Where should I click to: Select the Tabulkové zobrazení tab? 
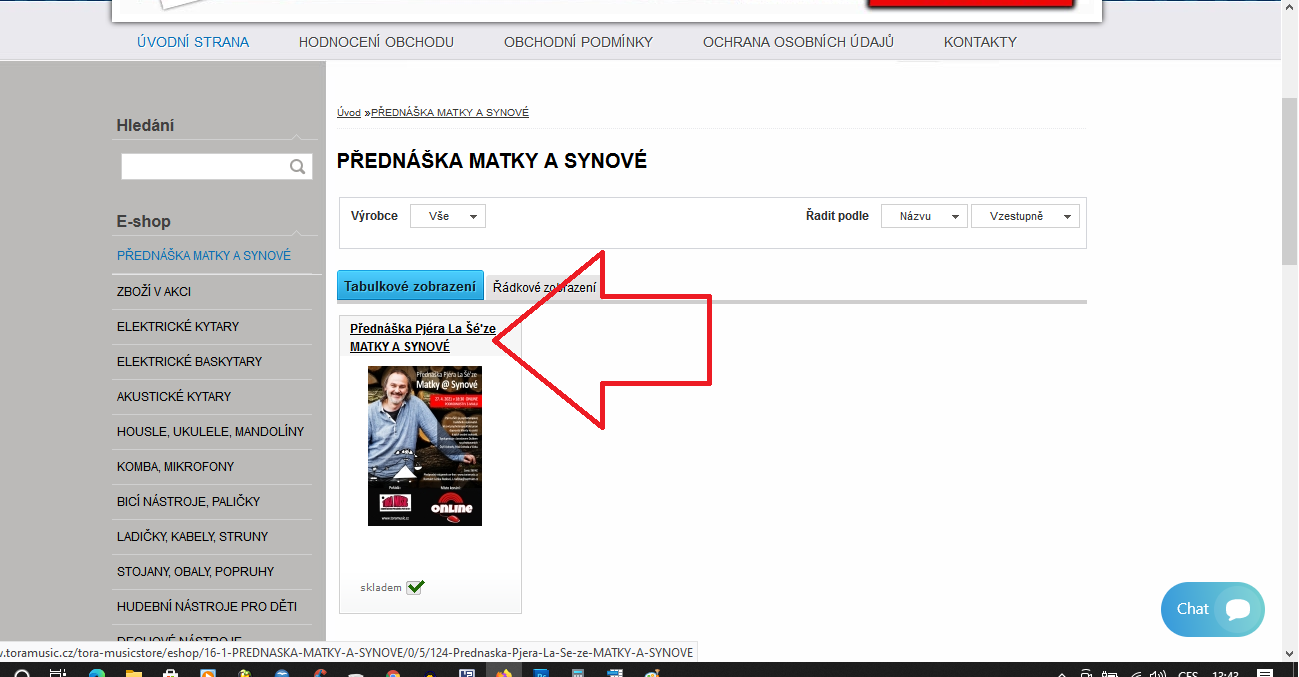tap(410, 286)
